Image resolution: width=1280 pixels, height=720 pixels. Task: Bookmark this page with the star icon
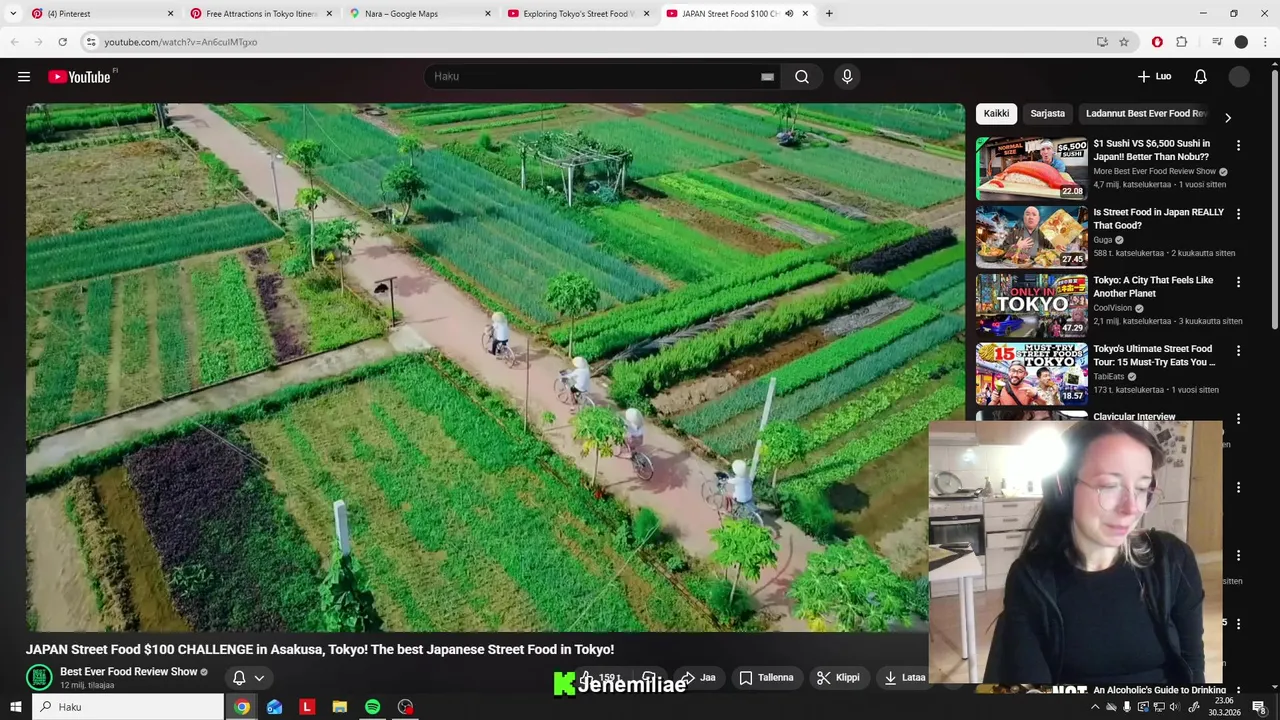(x=1124, y=42)
